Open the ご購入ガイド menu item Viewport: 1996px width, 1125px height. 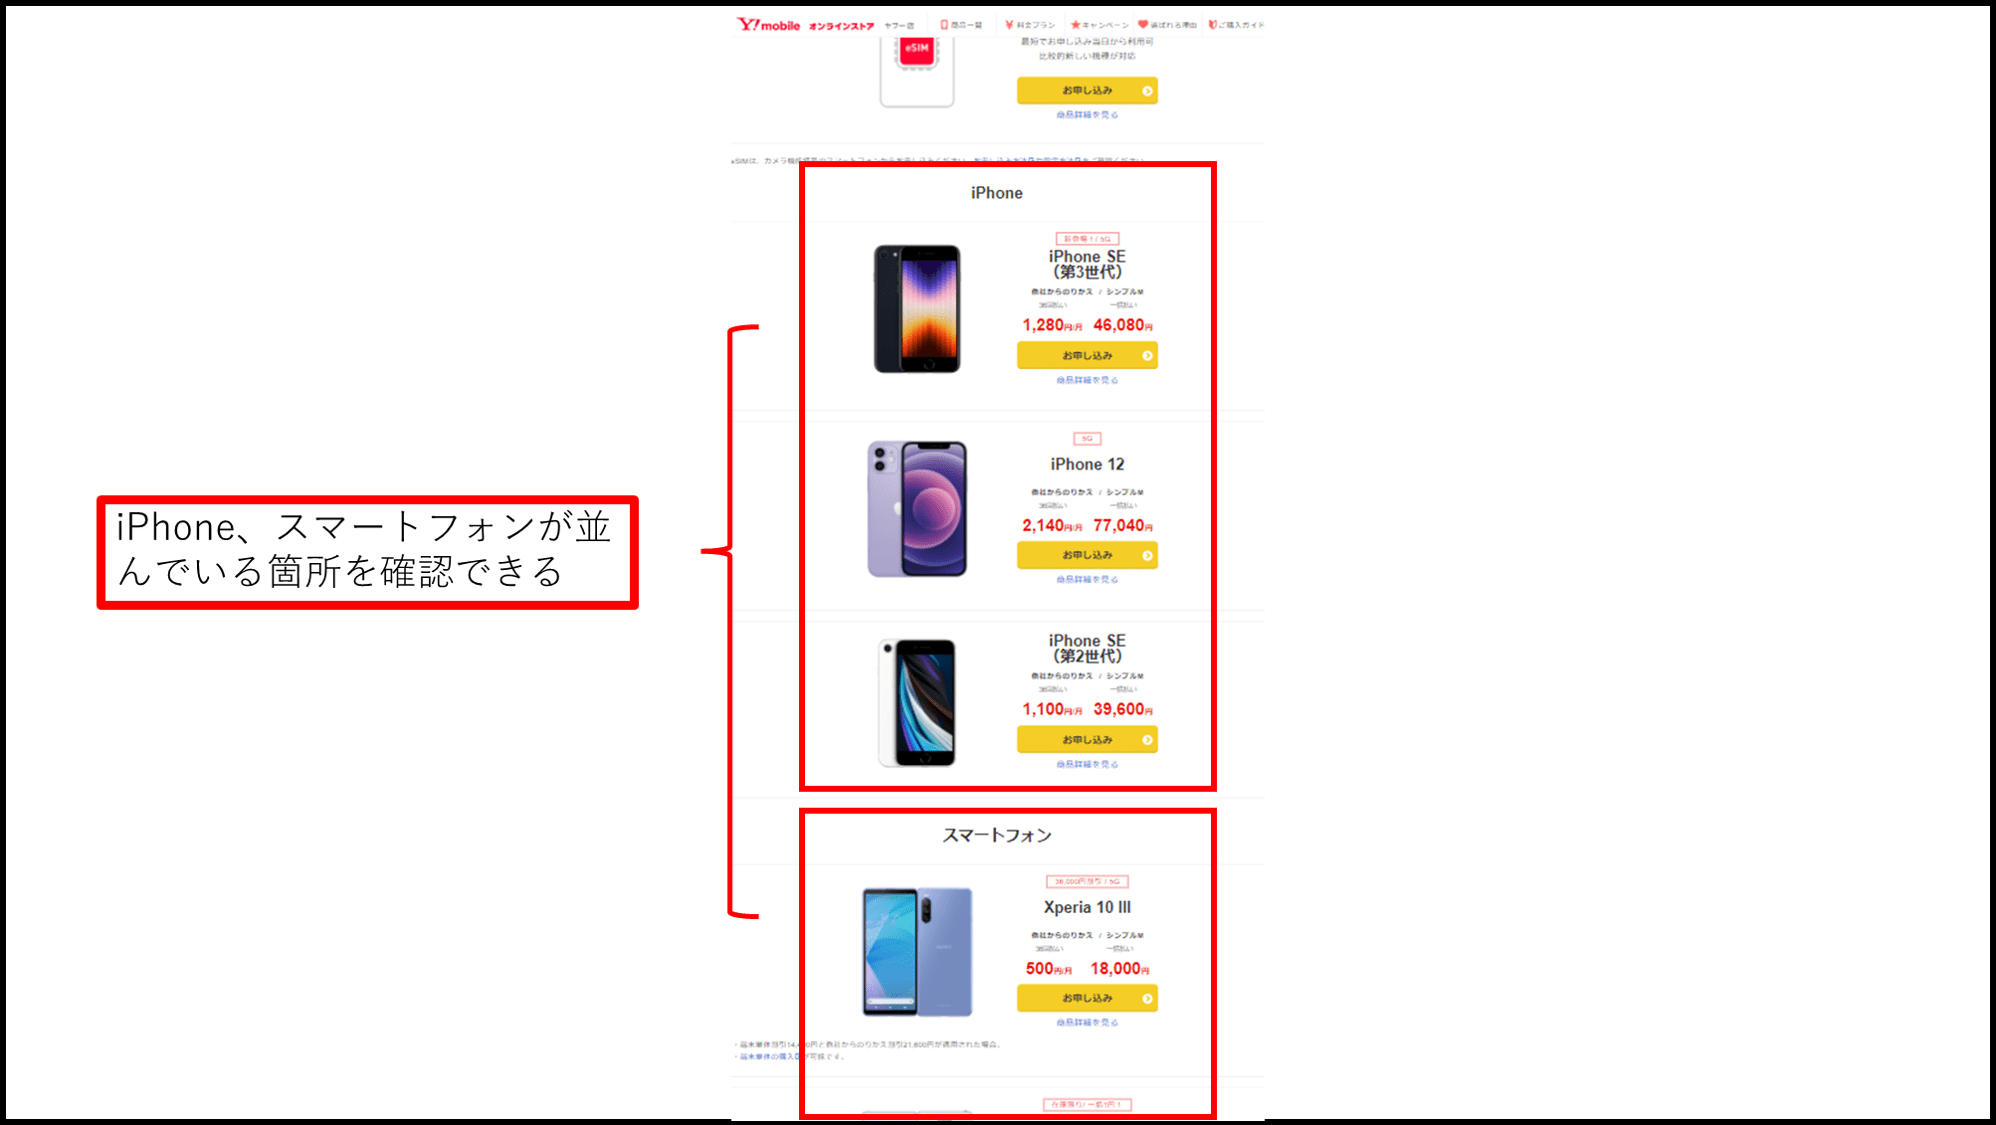click(1236, 25)
